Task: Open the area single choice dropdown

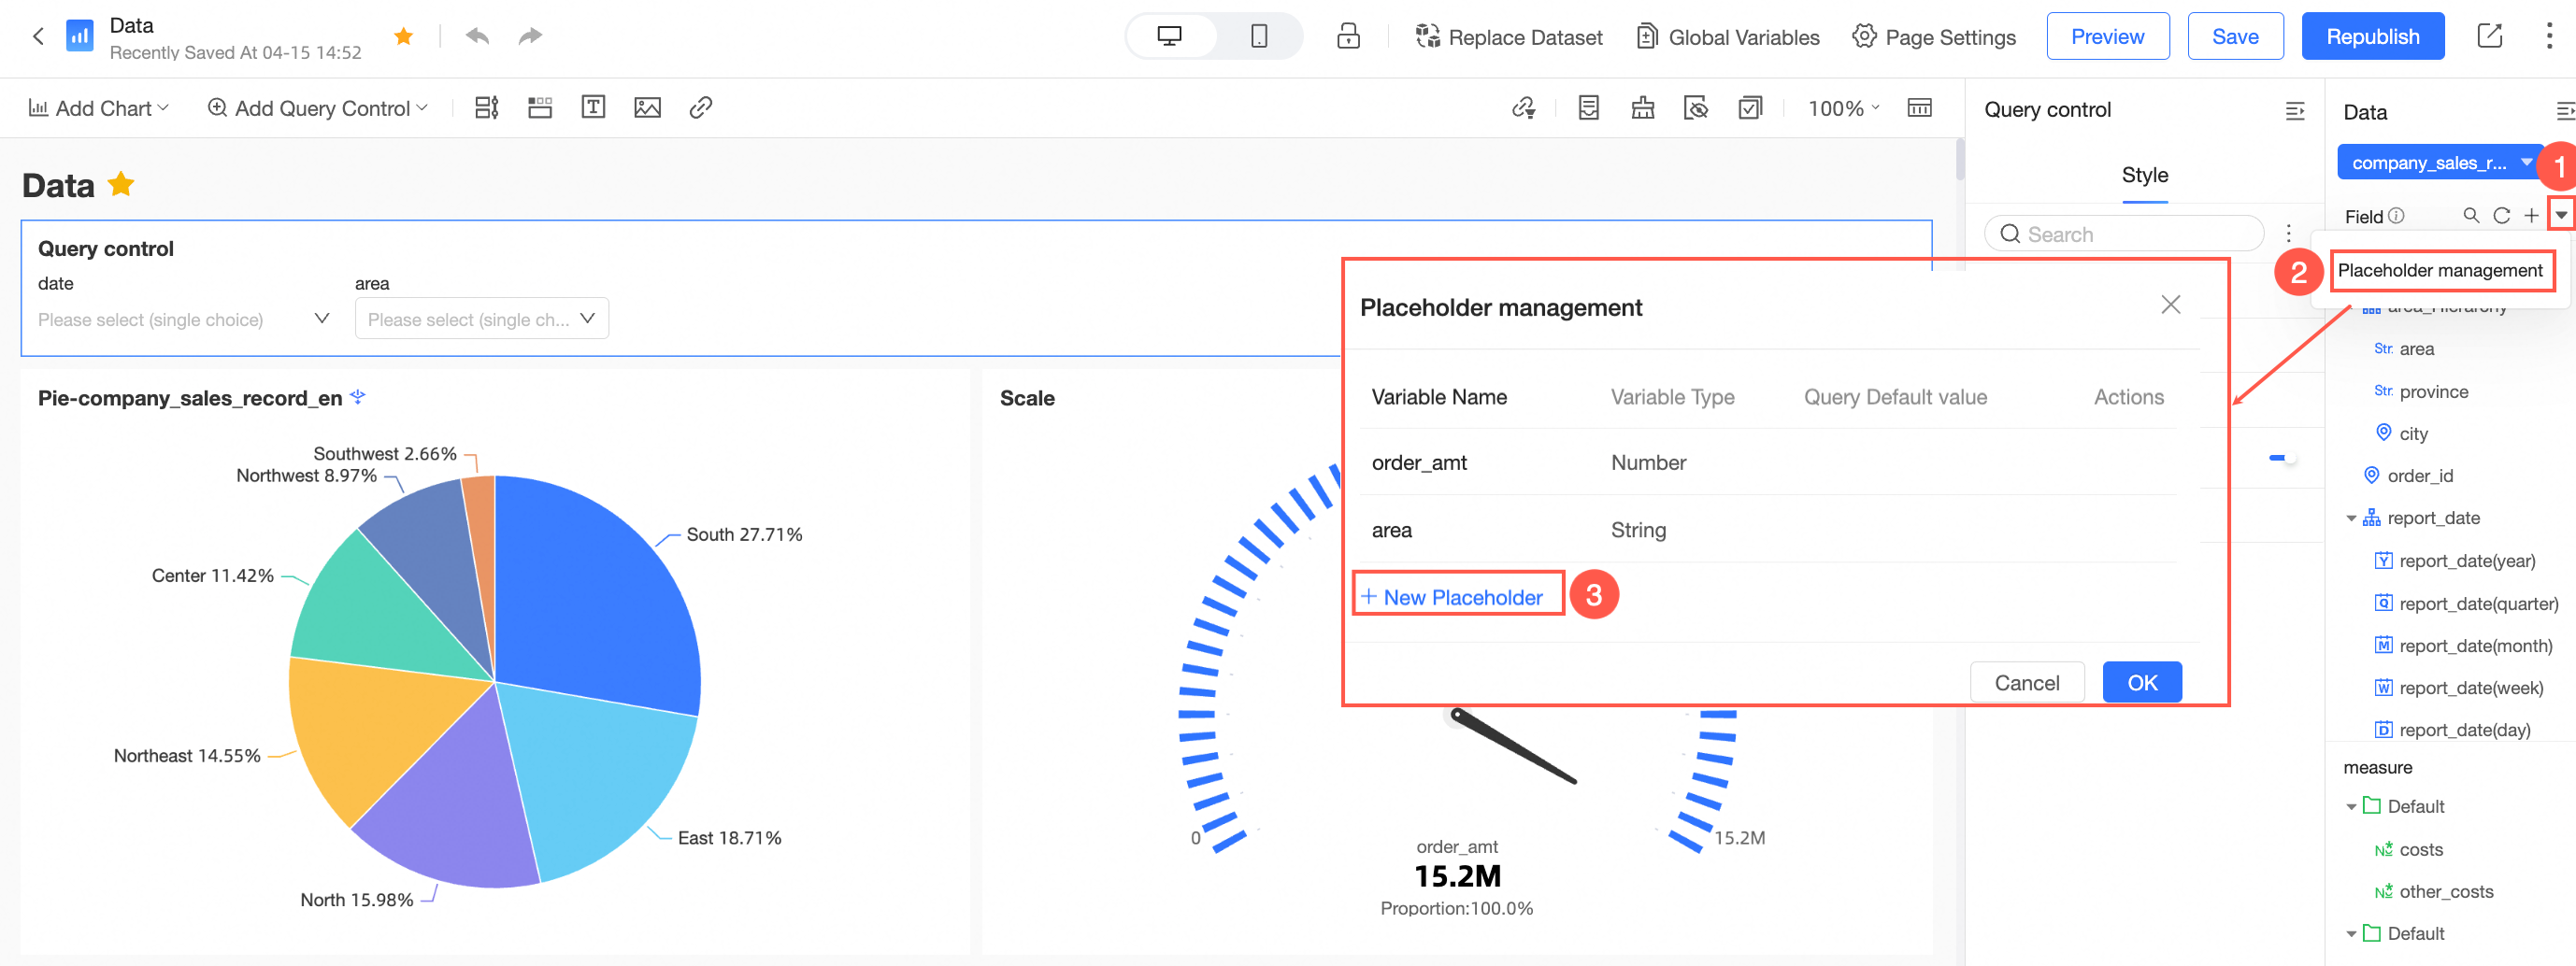Action: tap(481, 319)
